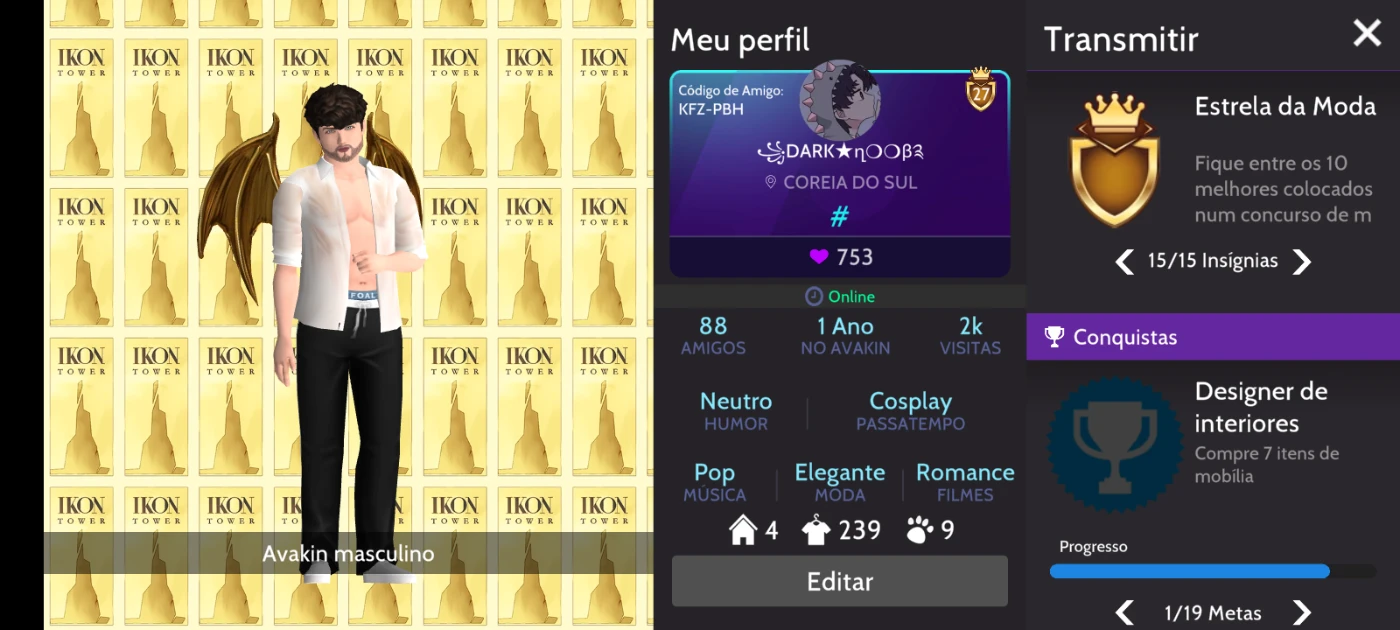Open the outfits shirt icon
This screenshot has width=1400, height=630.
pyautogui.click(x=816, y=530)
